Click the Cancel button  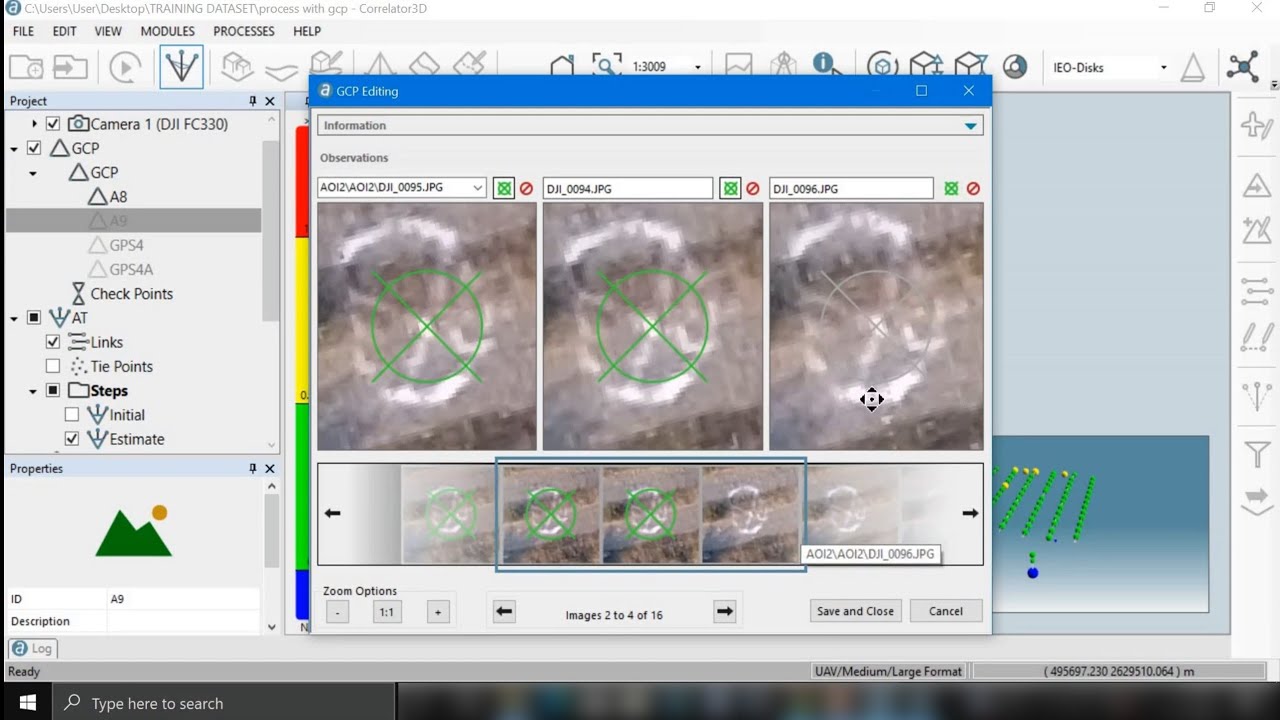coord(946,611)
